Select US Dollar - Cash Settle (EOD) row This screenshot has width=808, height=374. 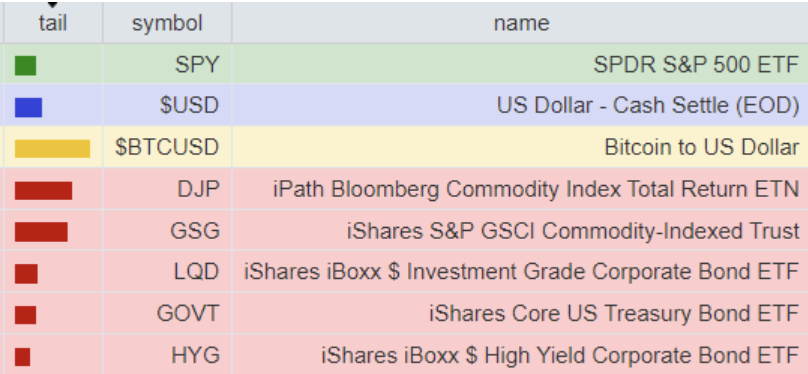click(404, 106)
